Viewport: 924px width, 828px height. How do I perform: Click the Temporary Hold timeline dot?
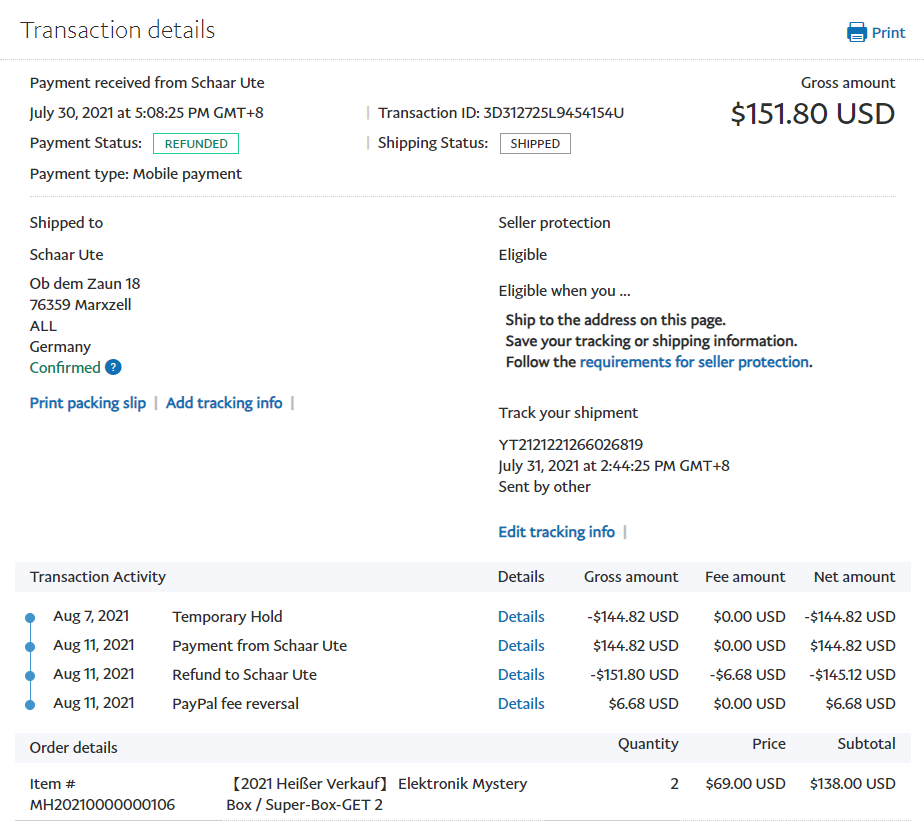30,618
